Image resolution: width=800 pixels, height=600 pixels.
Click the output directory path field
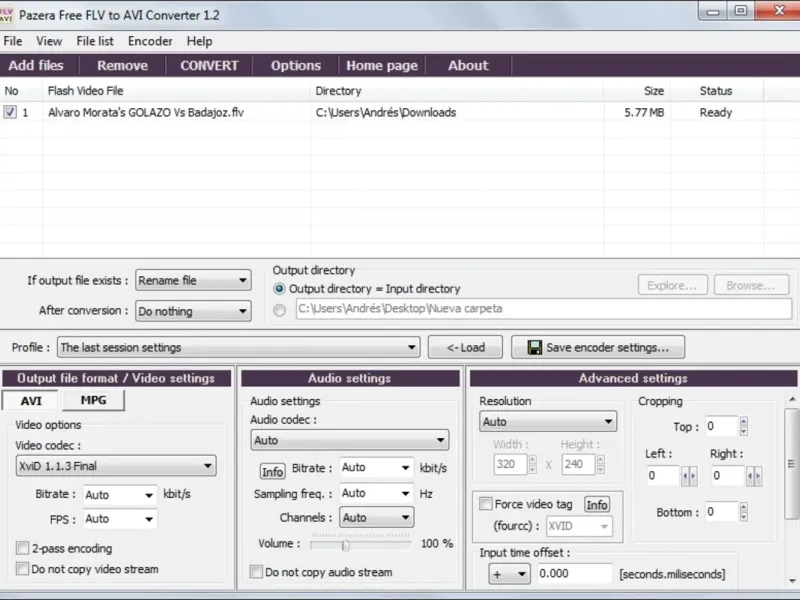(543, 309)
